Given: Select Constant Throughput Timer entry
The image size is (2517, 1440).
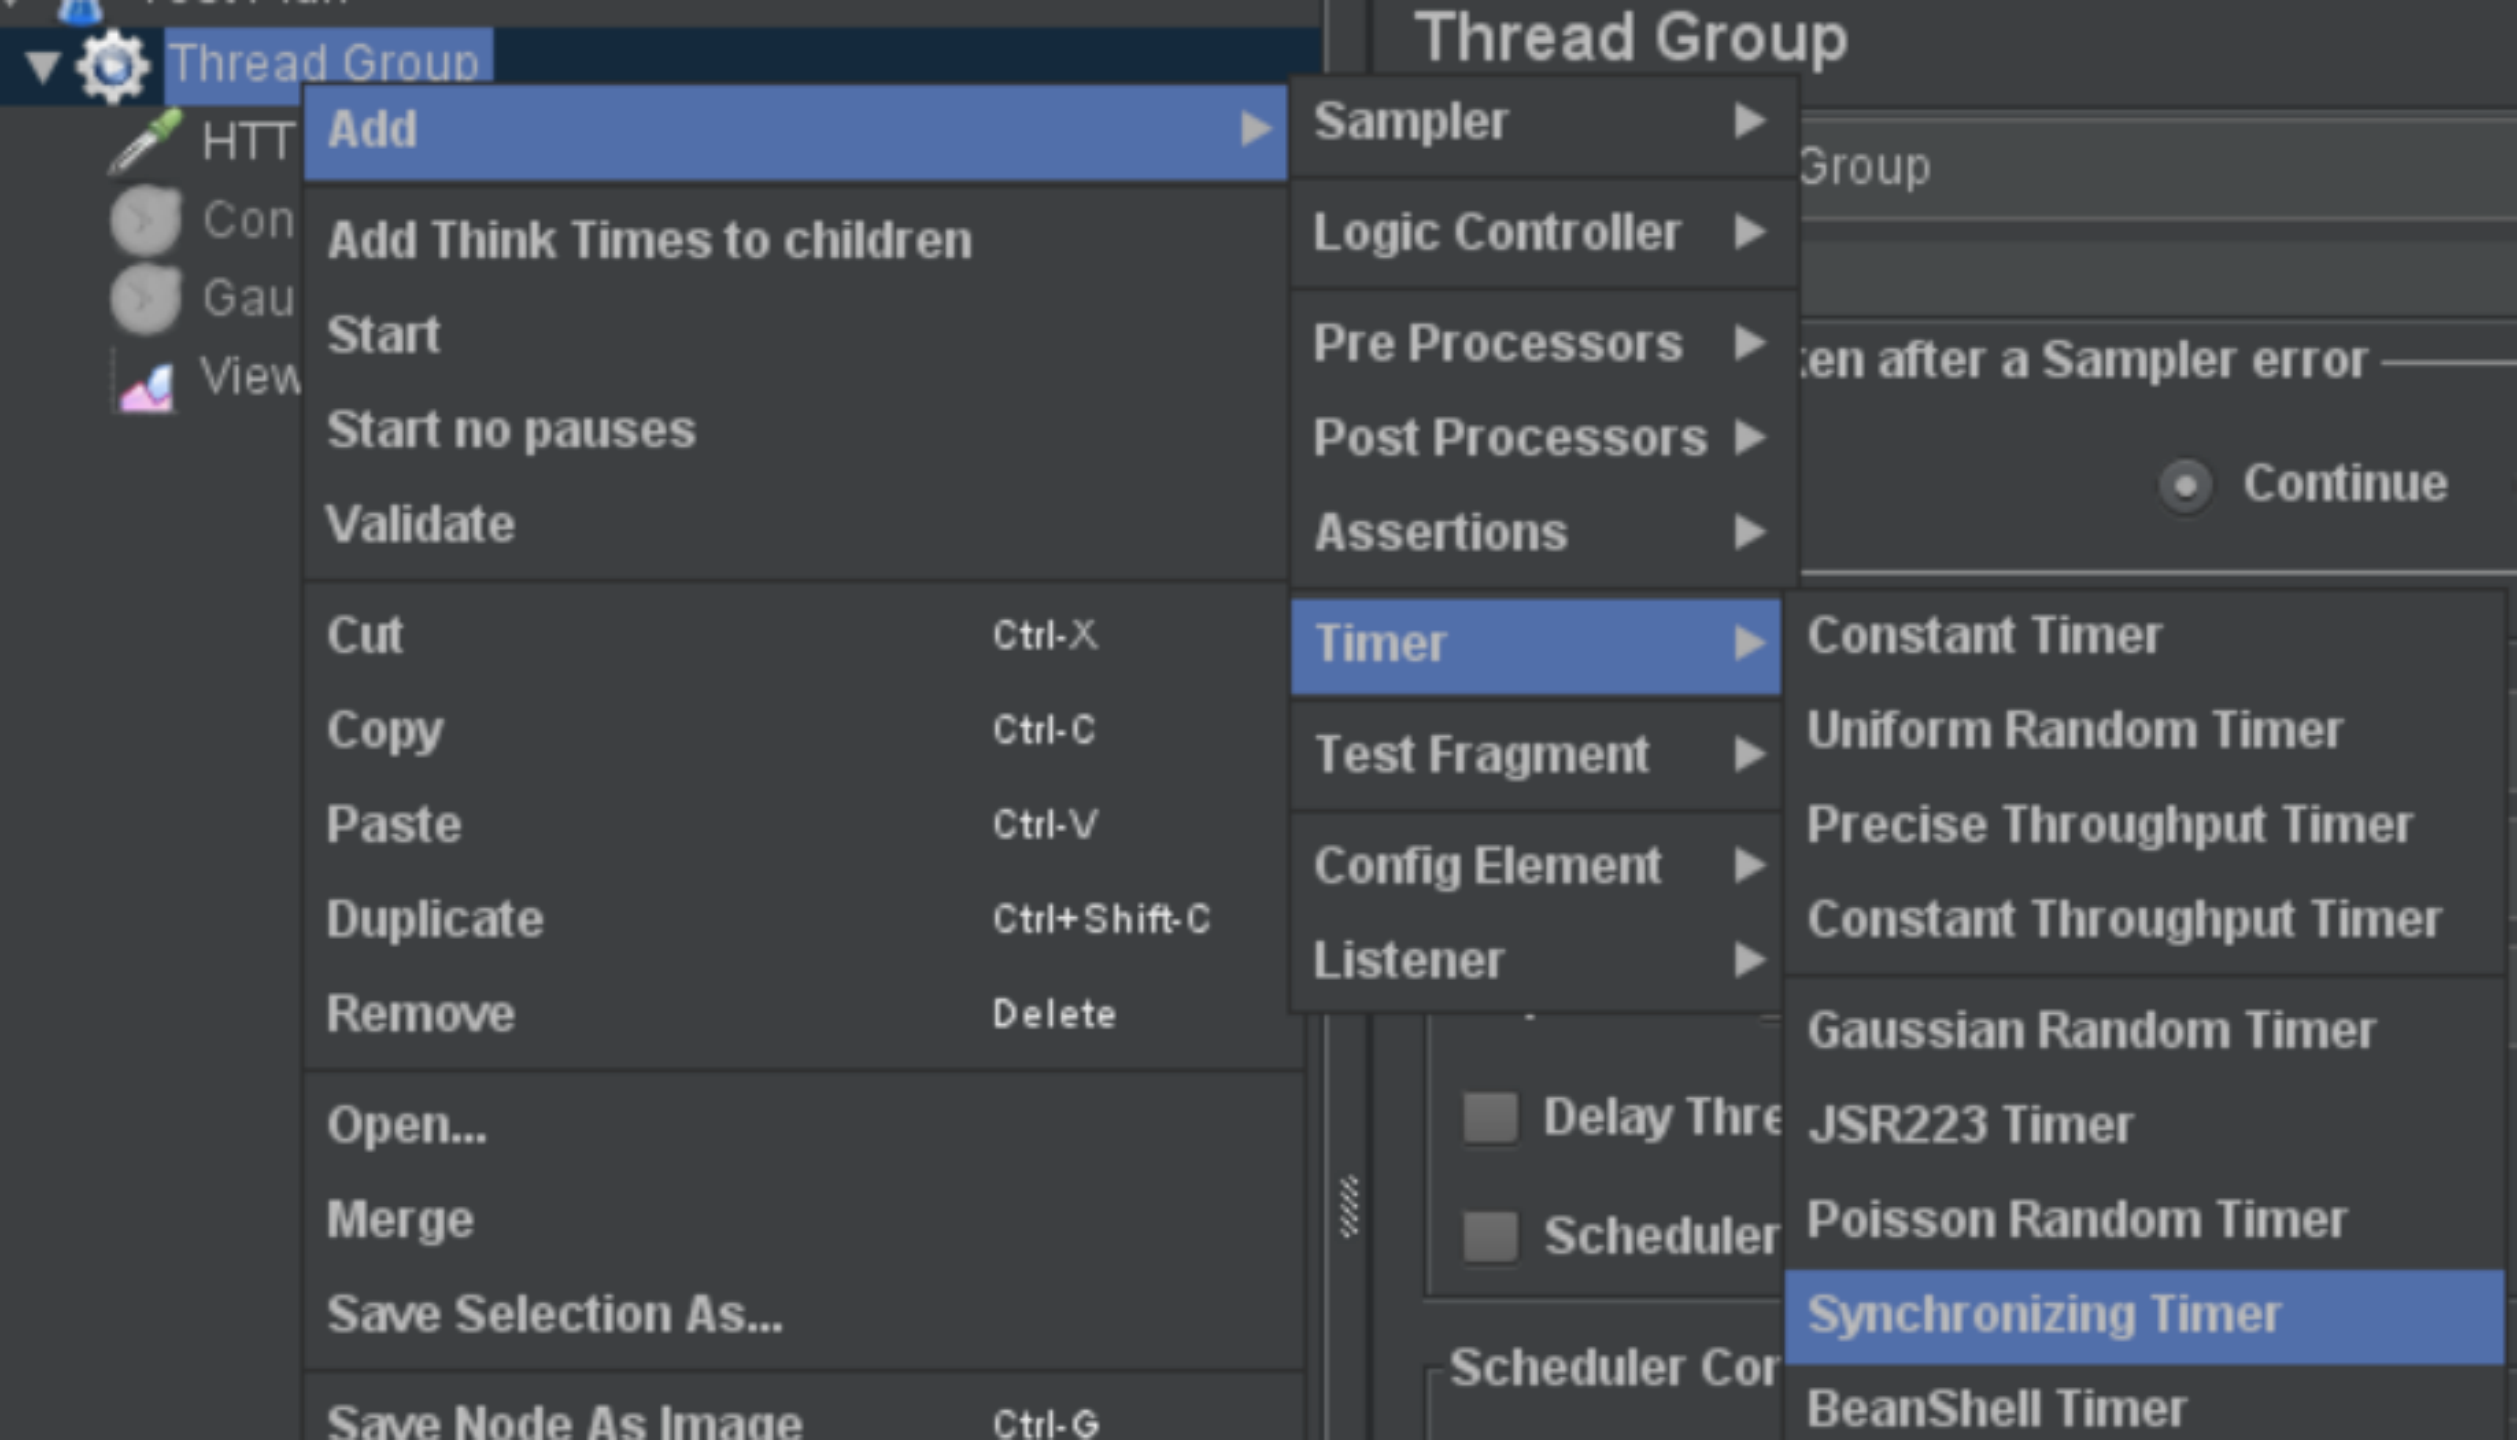Looking at the screenshot, I should tap(2124, 919).
